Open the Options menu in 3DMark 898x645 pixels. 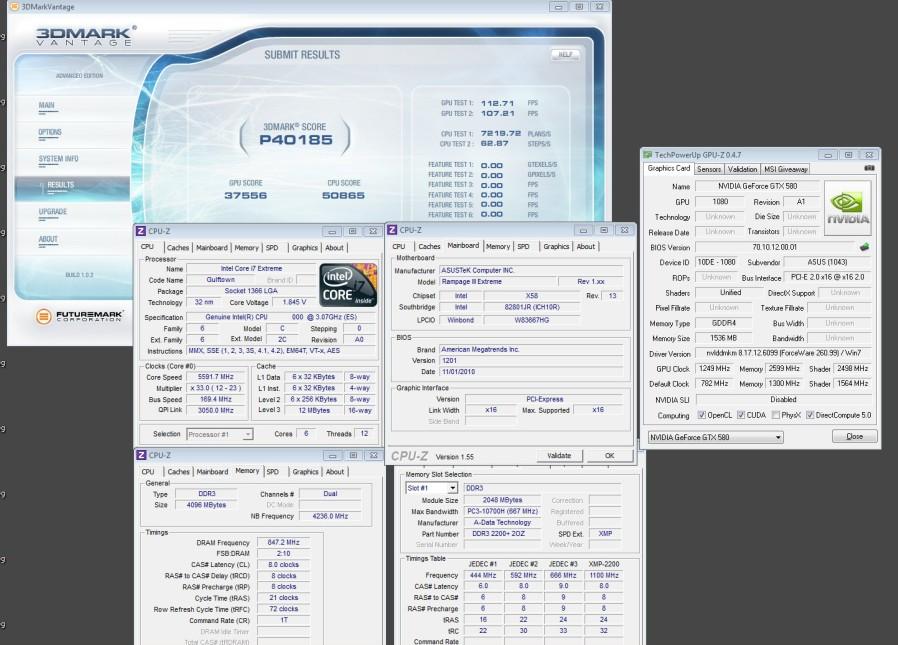(50, 132)
